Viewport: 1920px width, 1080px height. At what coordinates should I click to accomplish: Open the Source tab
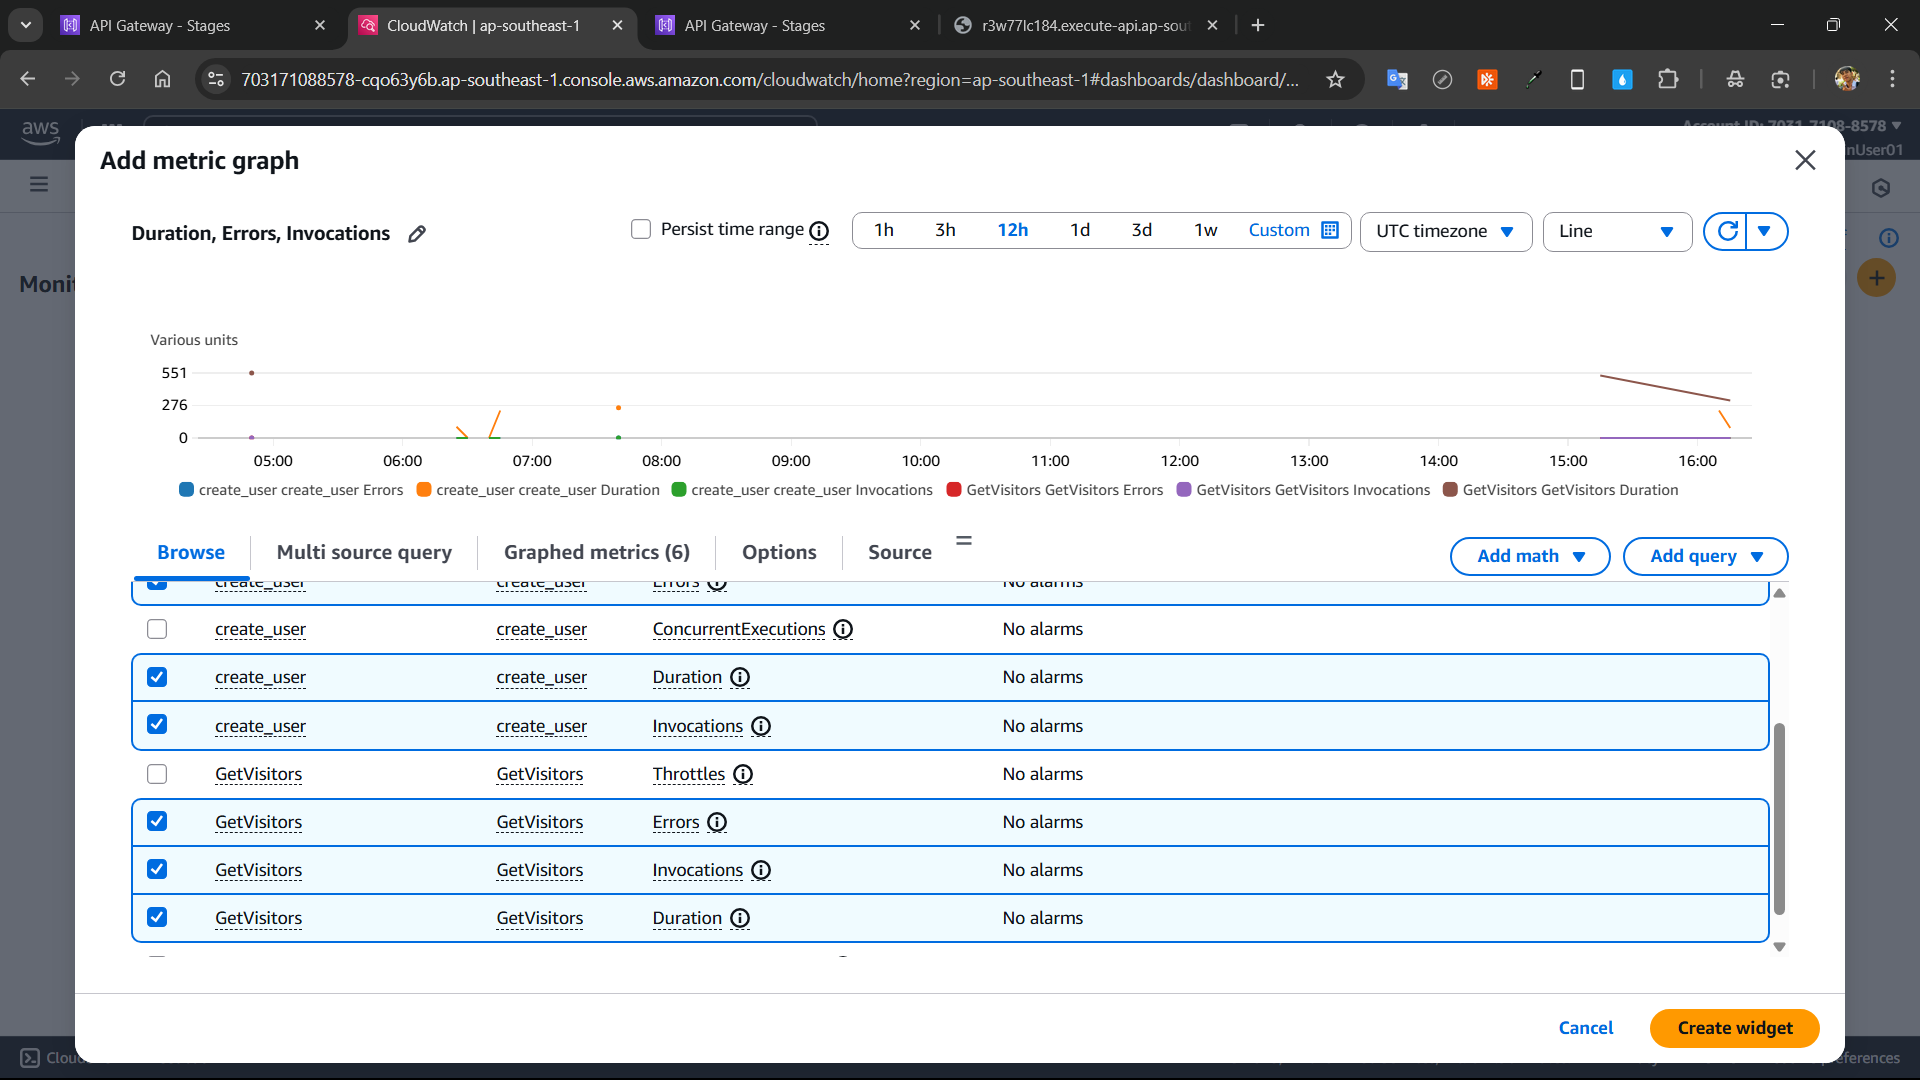[x=900, y=552]
